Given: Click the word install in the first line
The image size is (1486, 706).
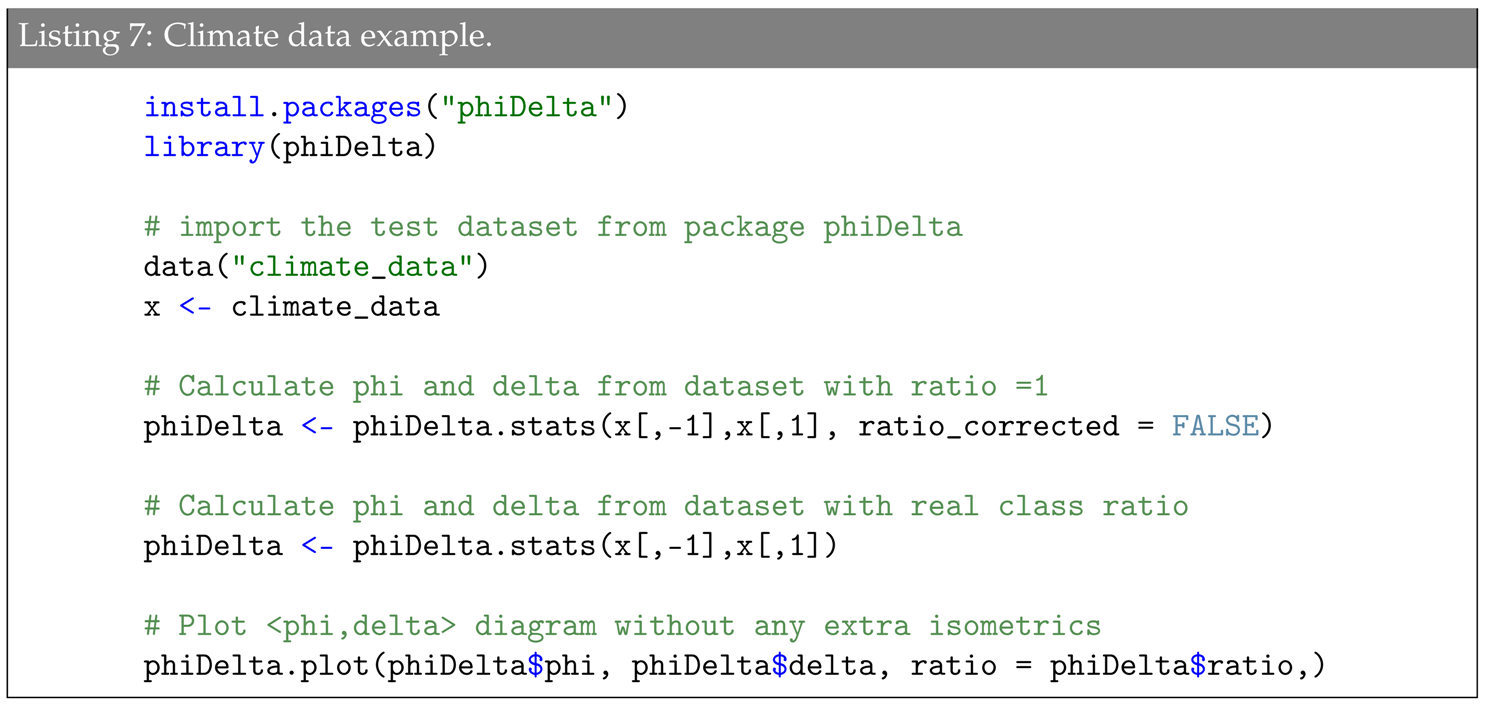Looking at the screenshot, I should pos(196,107).
